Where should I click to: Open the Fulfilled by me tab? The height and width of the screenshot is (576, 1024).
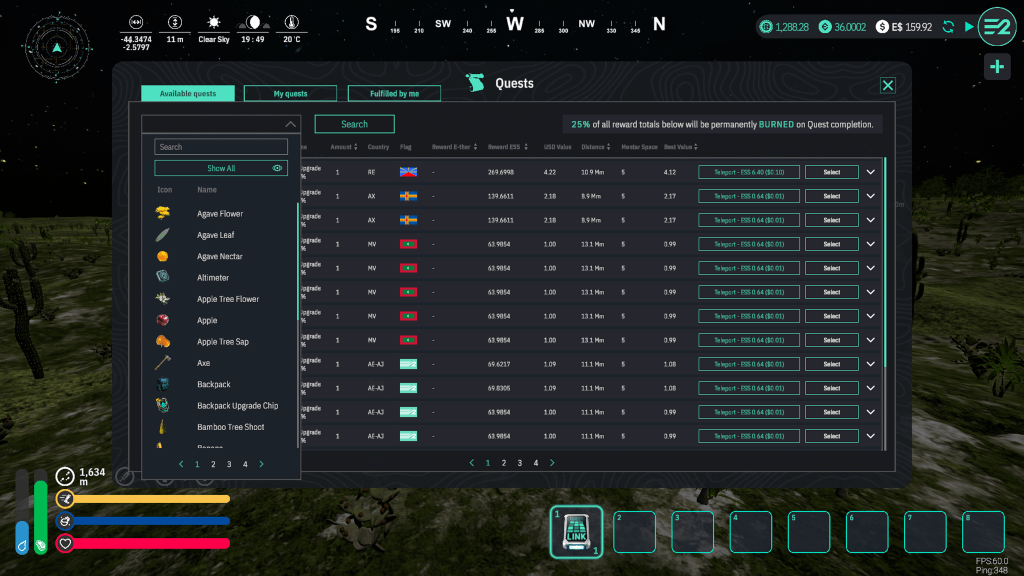click(x=394, y=93)
